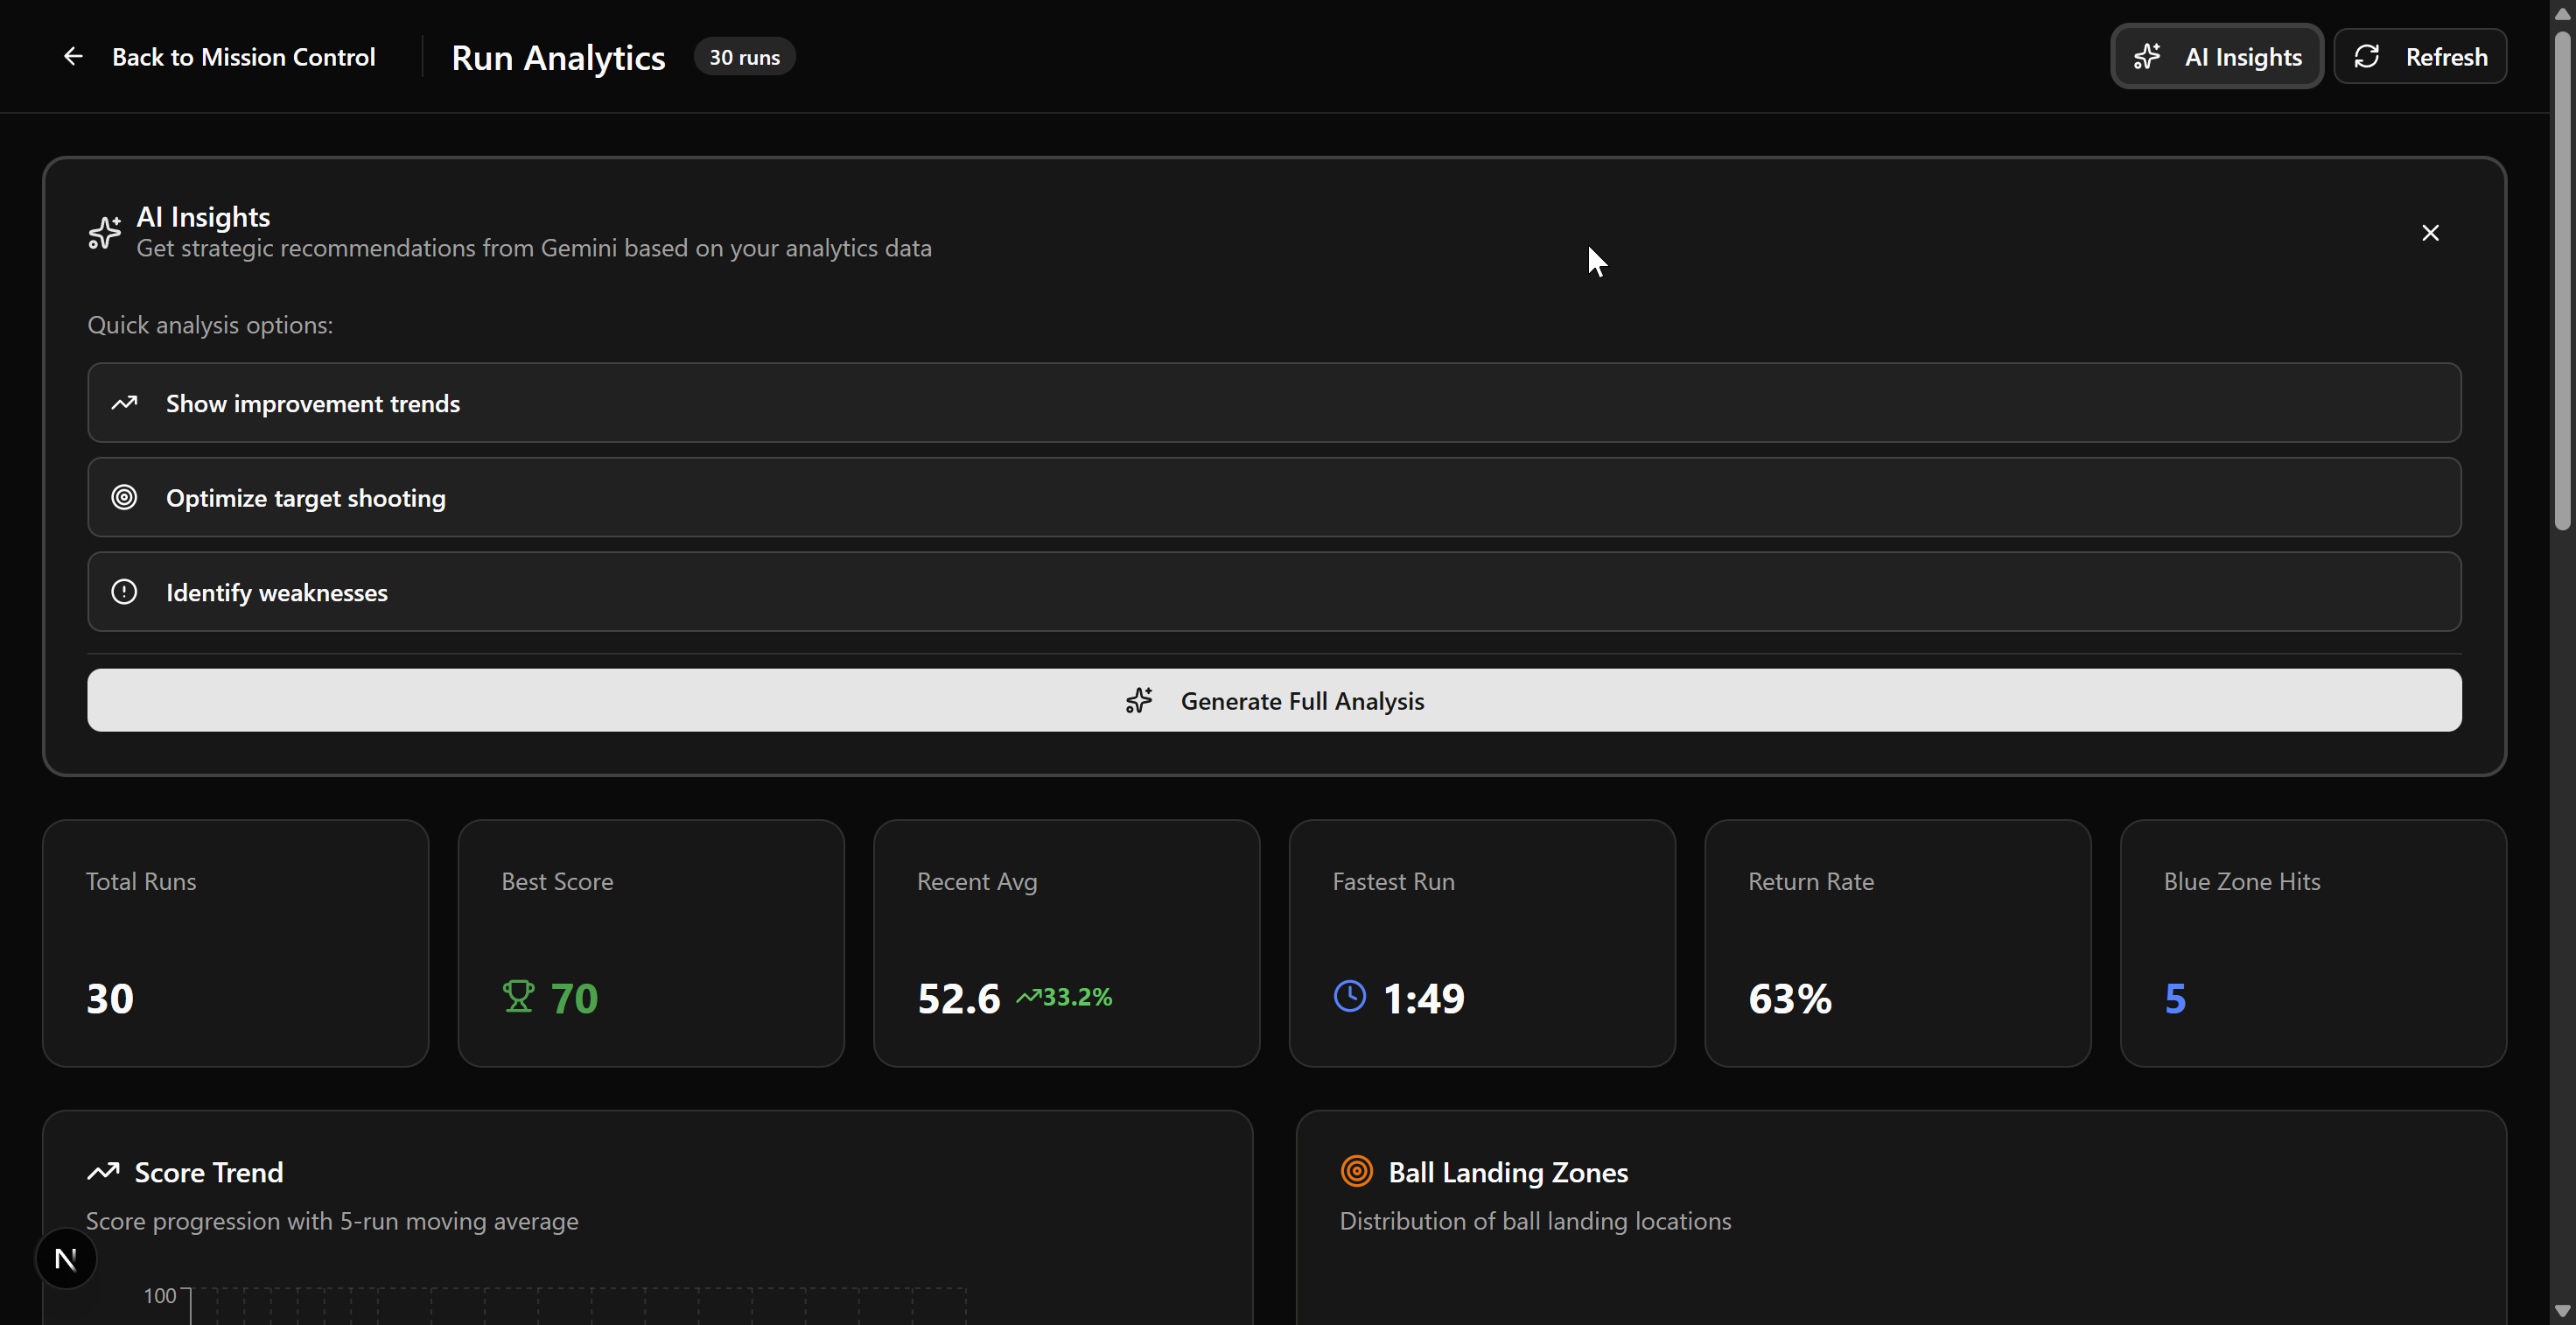This screenshot has height=1325, width=2576.
Task: Click the trophy icon on Best Score
Action: coord(518,997)
